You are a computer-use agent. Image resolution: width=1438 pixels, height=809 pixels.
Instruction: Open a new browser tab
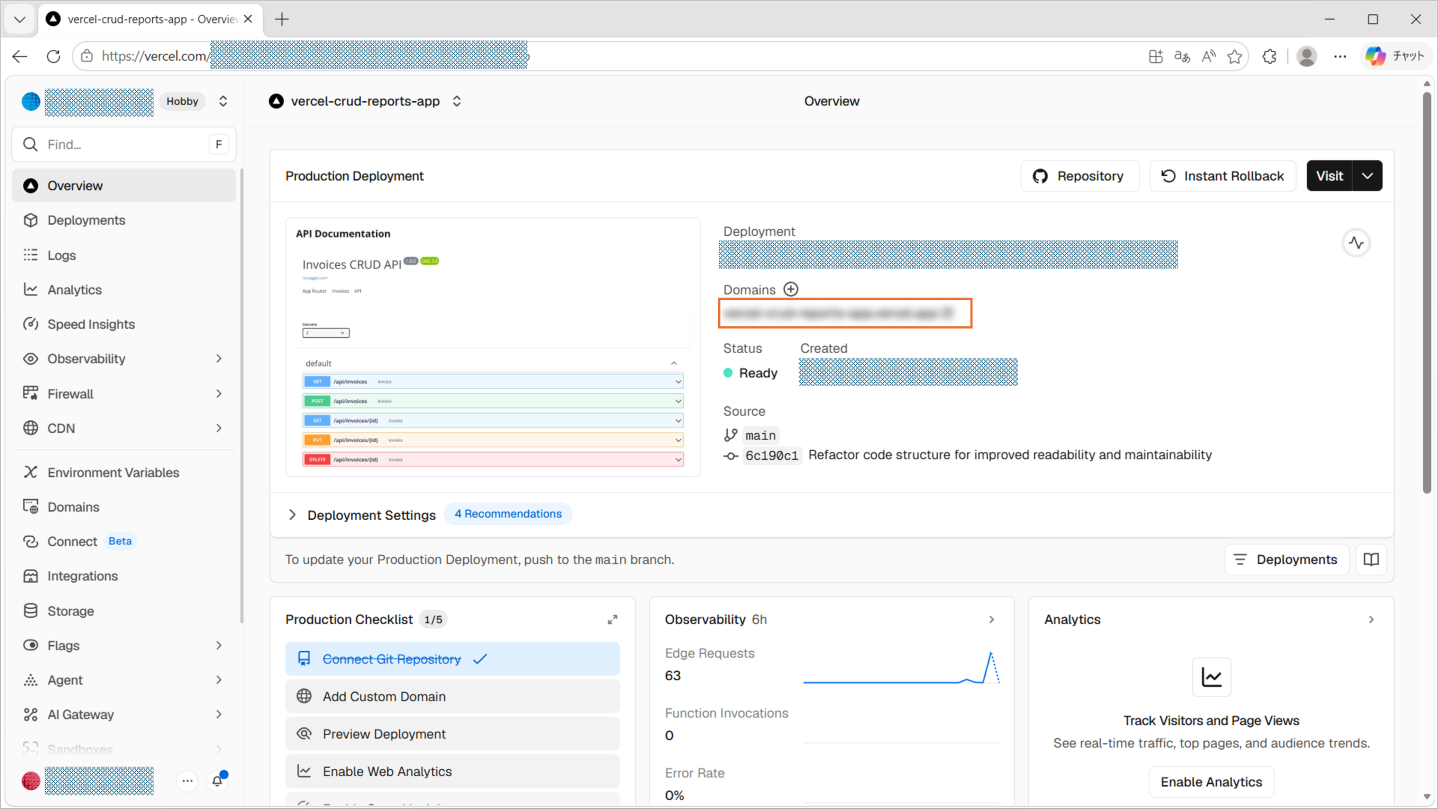tap(282, 19)
